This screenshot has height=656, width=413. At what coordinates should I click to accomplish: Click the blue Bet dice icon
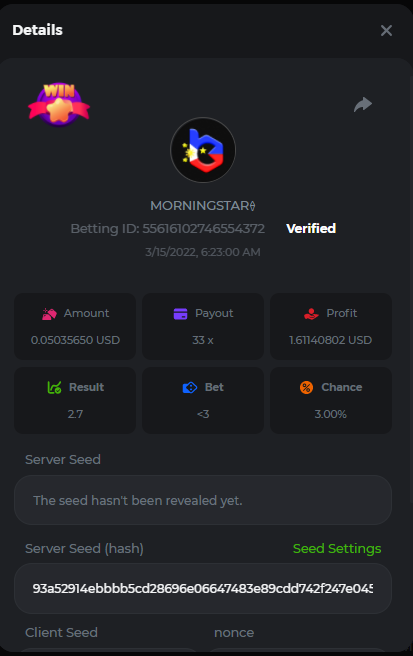click(190, 387)
